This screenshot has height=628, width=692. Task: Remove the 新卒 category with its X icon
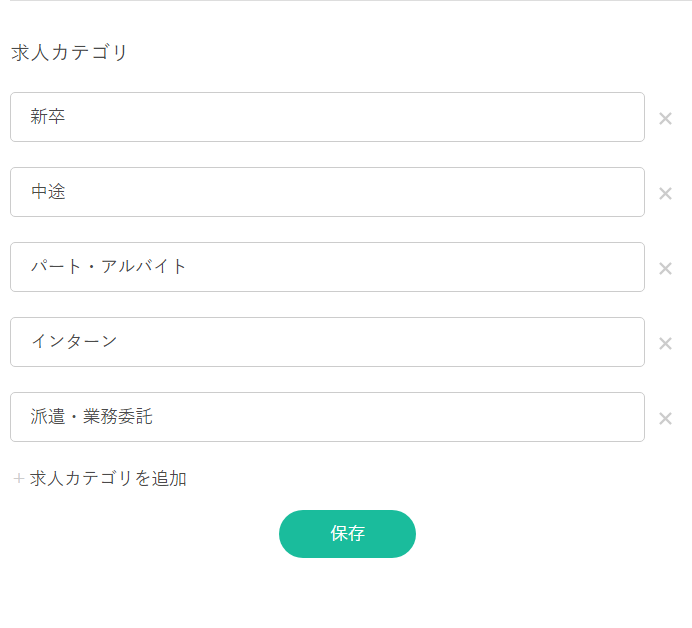(665, 119)
